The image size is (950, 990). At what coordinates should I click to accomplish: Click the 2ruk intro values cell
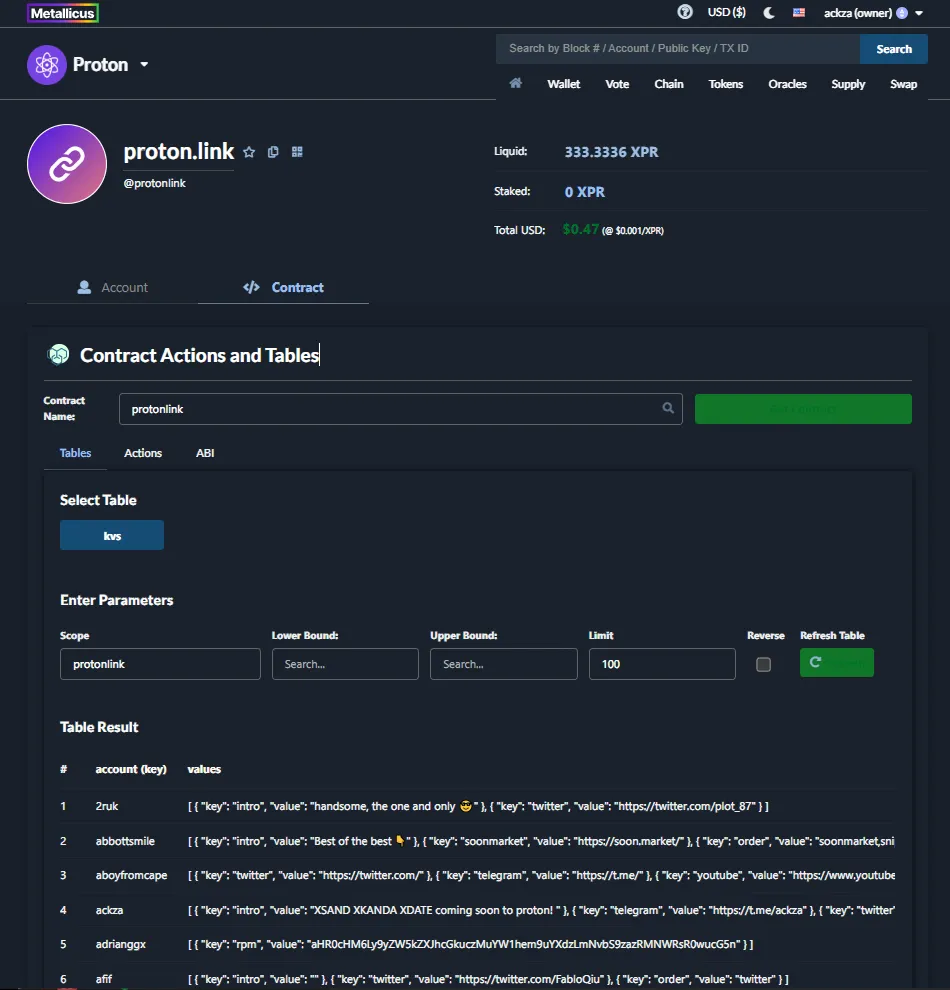(x=478, y=806)
